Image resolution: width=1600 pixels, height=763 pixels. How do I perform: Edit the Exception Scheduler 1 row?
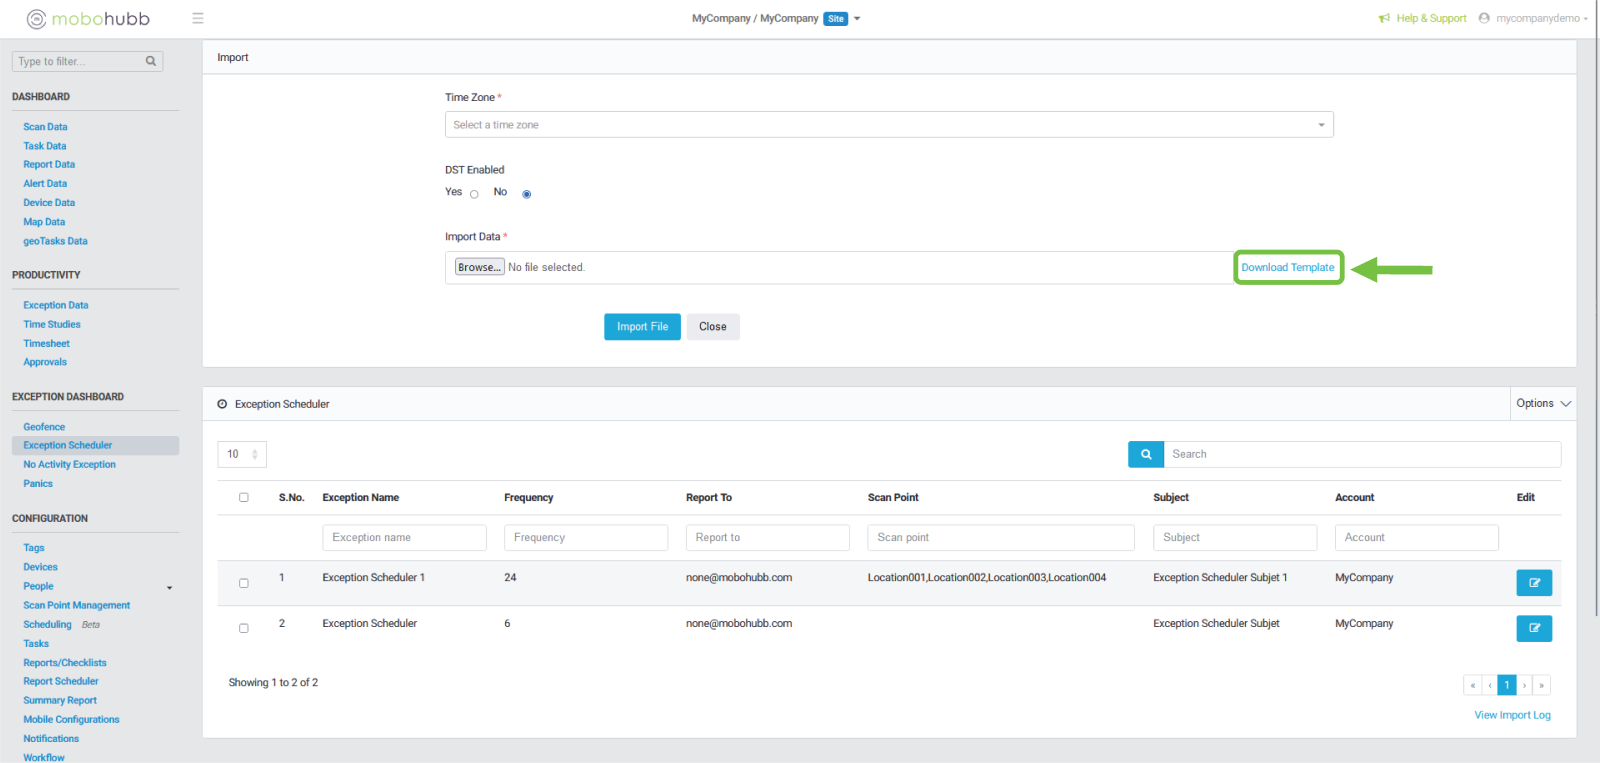[1533, 583]
